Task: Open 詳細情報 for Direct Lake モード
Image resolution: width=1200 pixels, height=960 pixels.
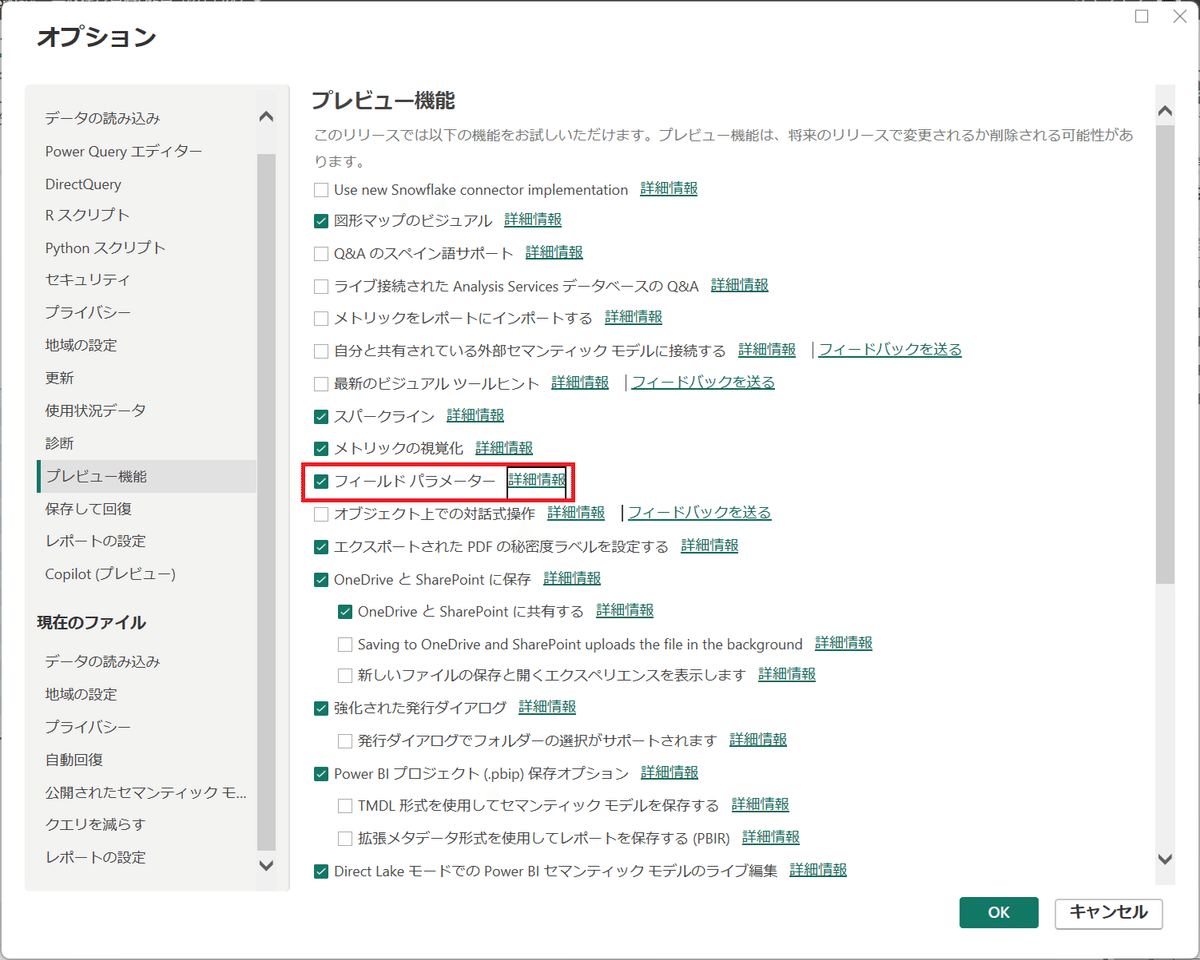Action: click(818, 870)
